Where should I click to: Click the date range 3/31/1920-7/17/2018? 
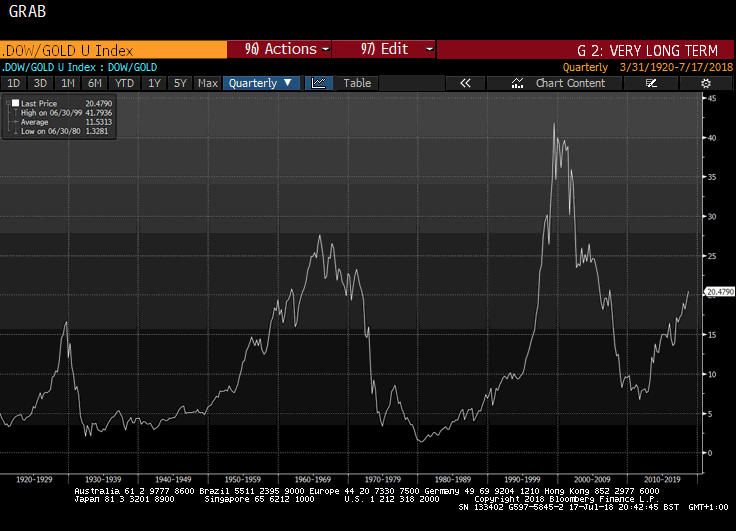[674, 67]
